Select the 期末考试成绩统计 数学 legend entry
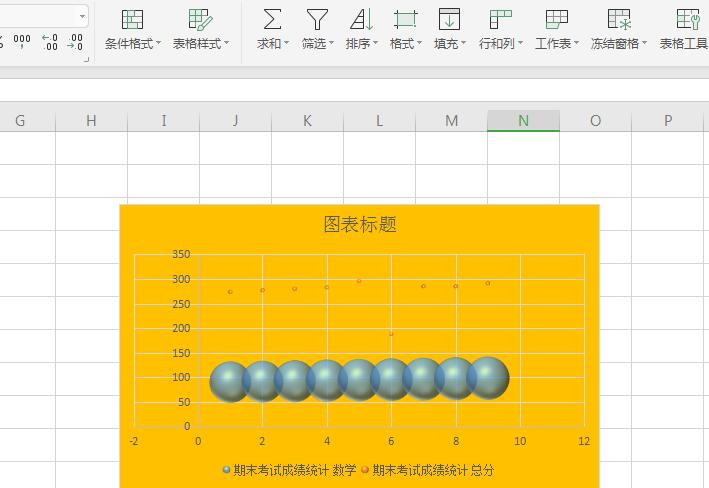 [289, 470]
